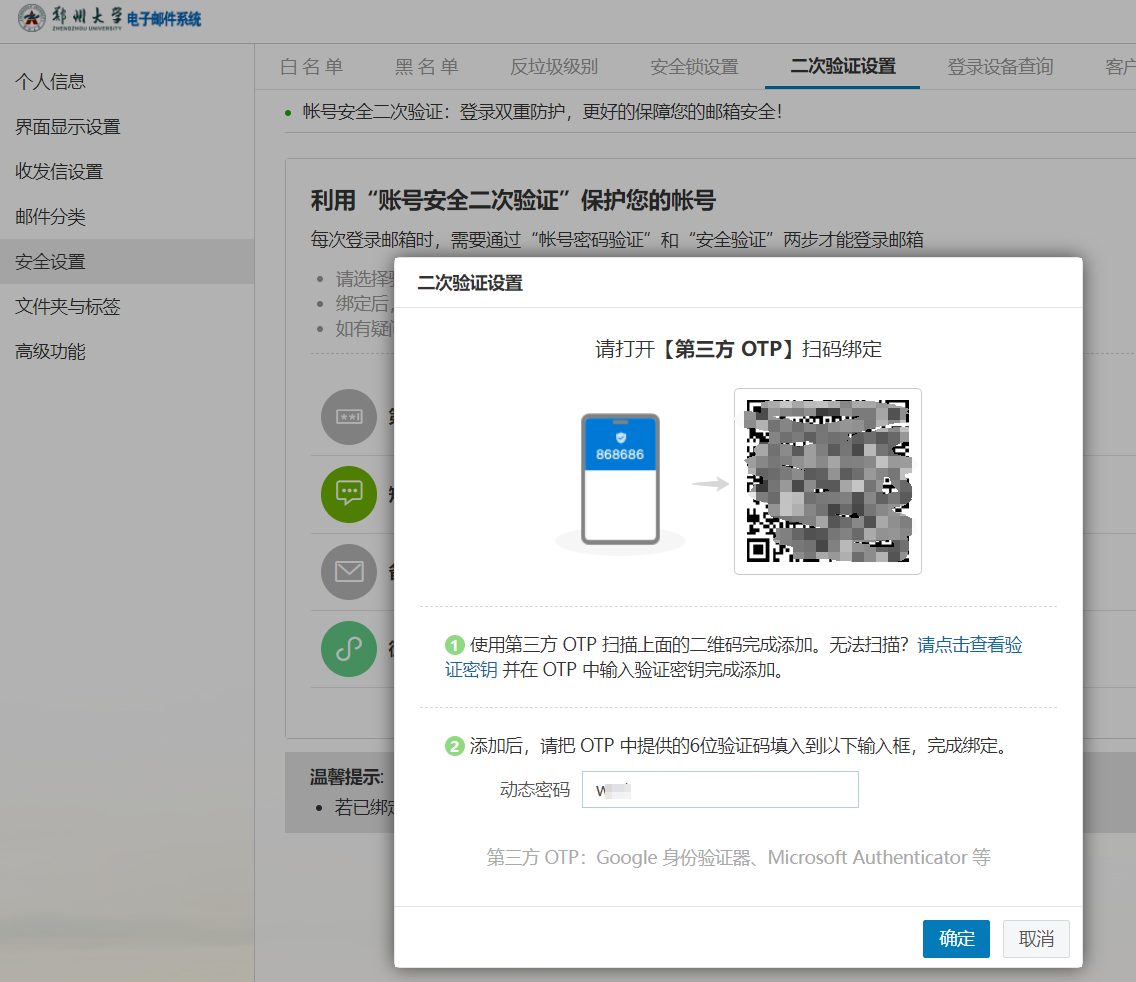Click the 请打开【第三方 OTP】扫码绑定 heading
This screenshot has width=1136, height=982.
point(738,349)
